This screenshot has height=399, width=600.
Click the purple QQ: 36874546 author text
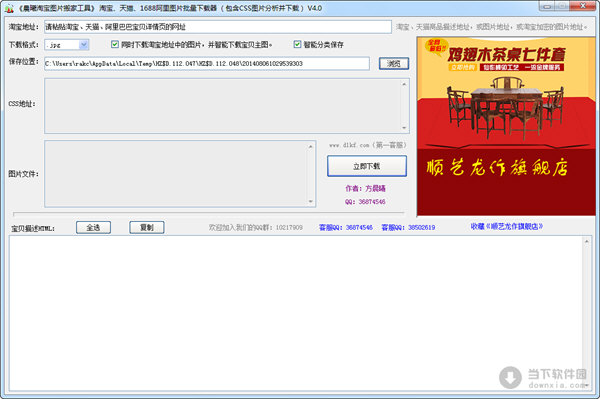click(x=365, y=202)
